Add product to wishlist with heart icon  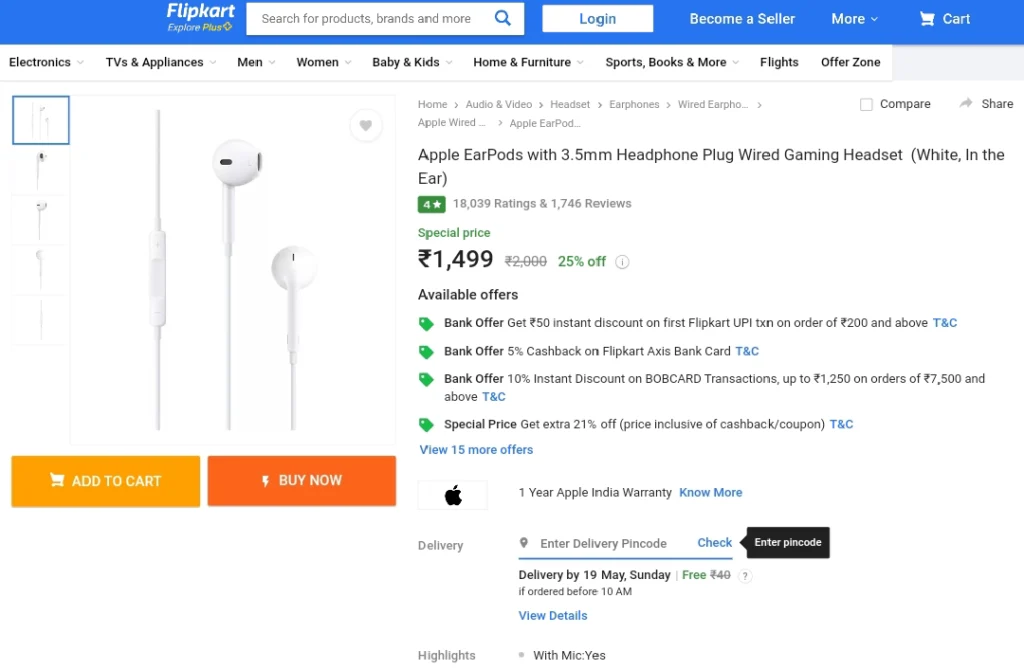tap(366, 125)
